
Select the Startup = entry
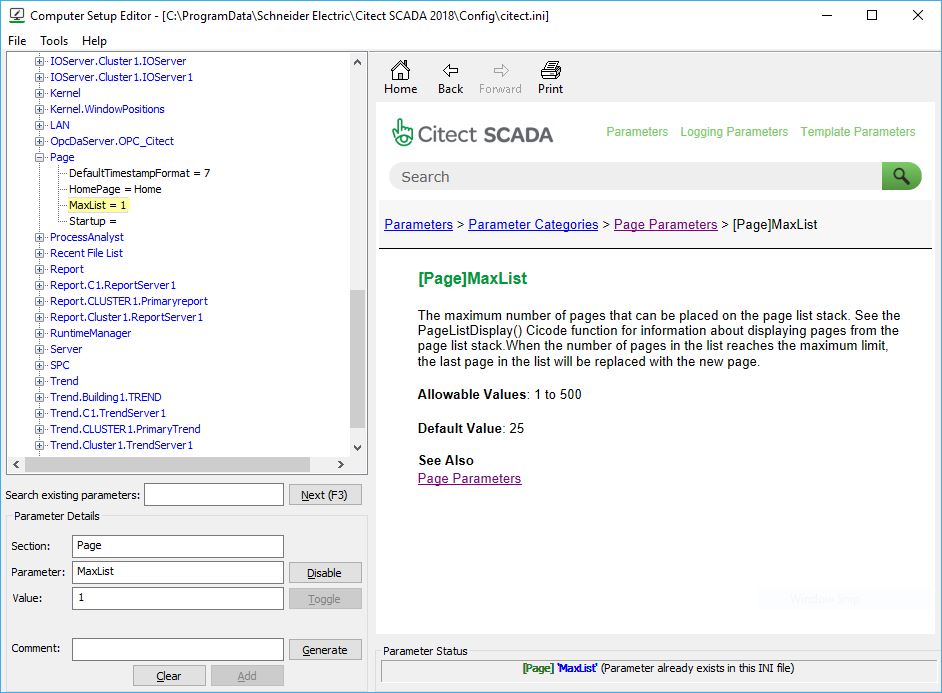coord(93,221)
